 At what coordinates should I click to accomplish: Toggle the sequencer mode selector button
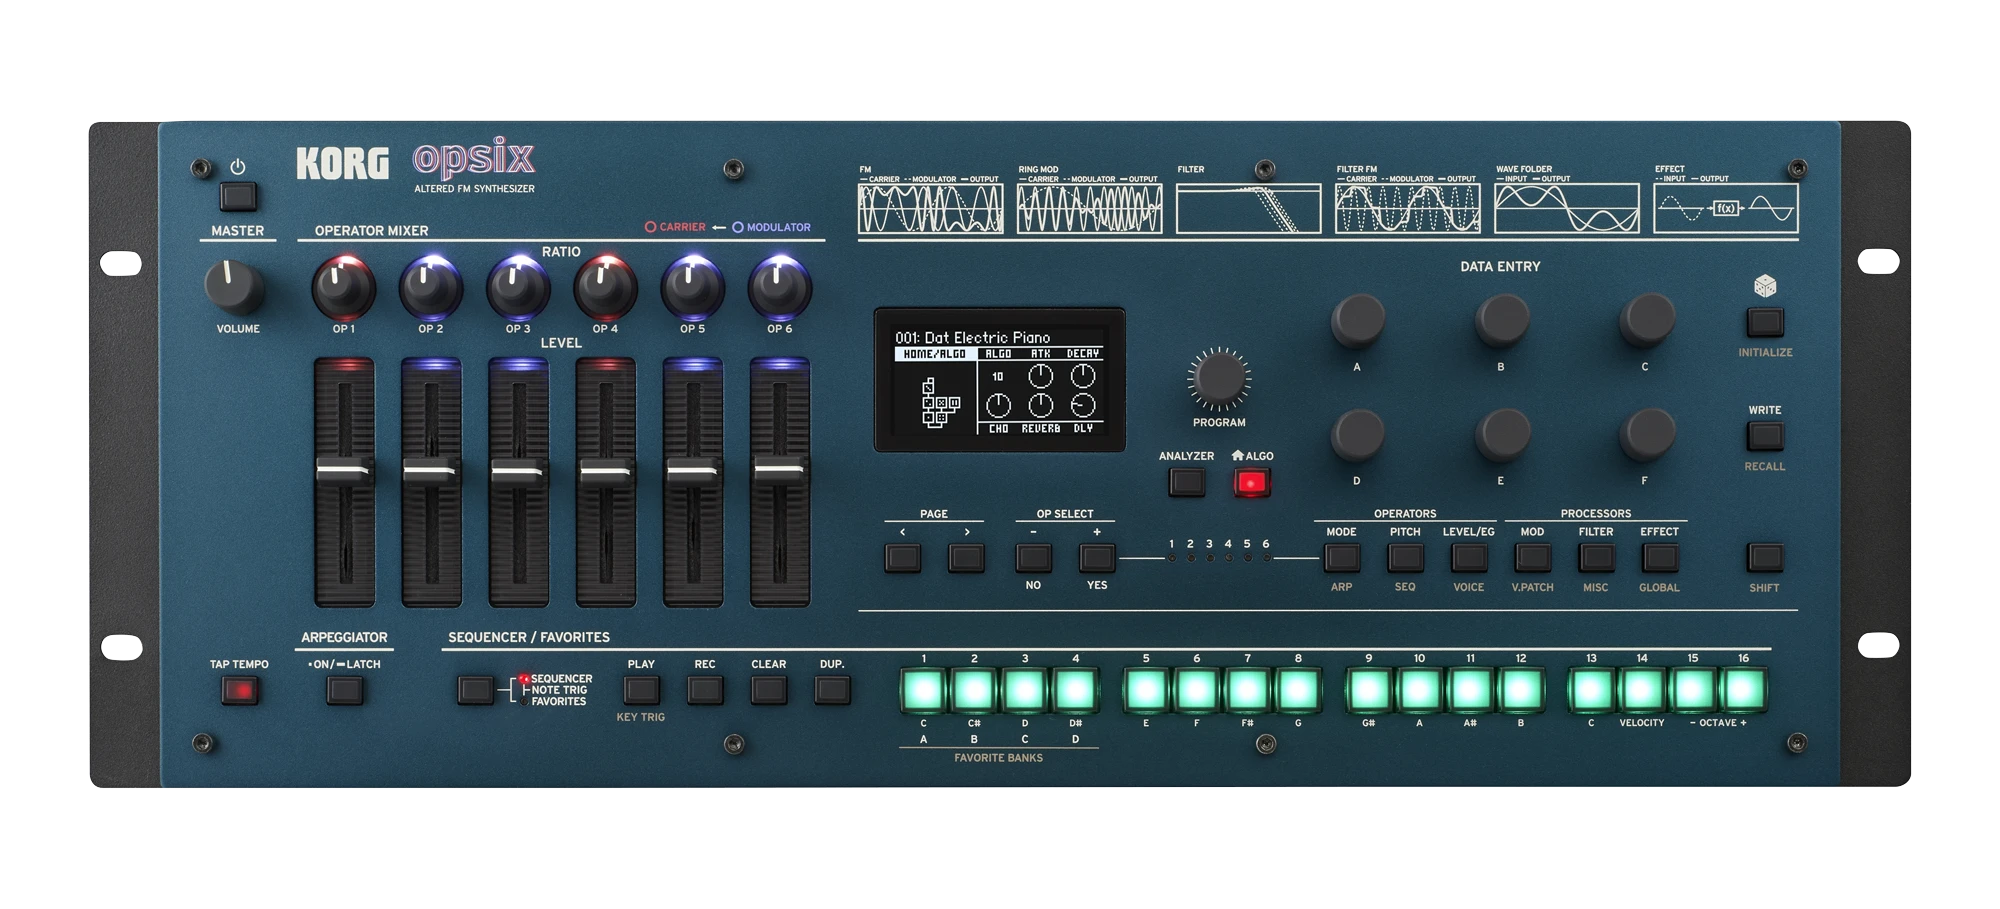pyautogui.click(x=475, y=690)
